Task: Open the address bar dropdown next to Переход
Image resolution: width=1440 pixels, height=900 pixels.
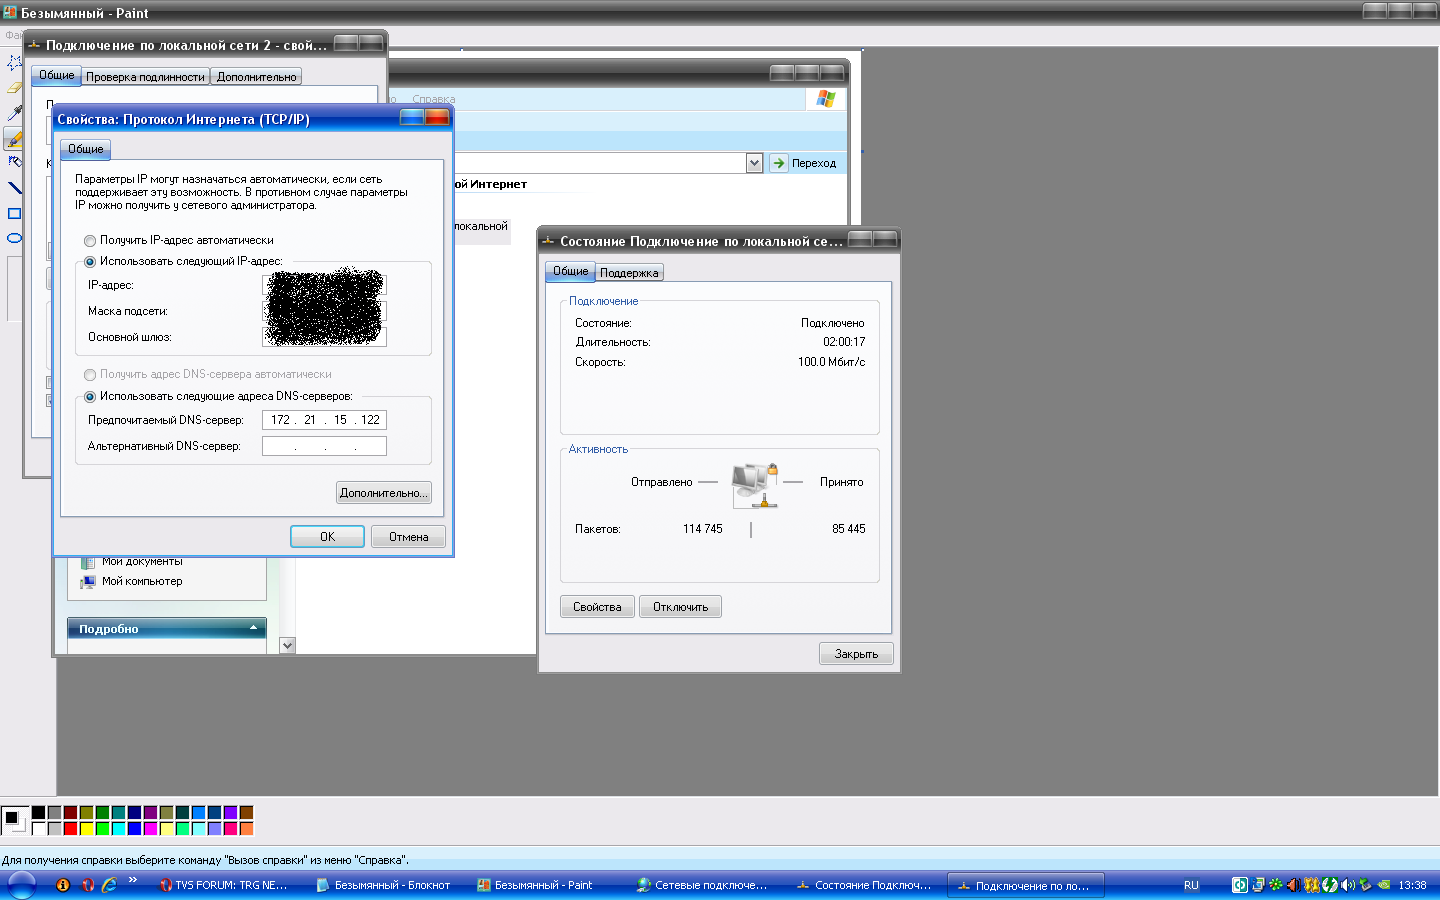Action: click(x=754, y=163)
